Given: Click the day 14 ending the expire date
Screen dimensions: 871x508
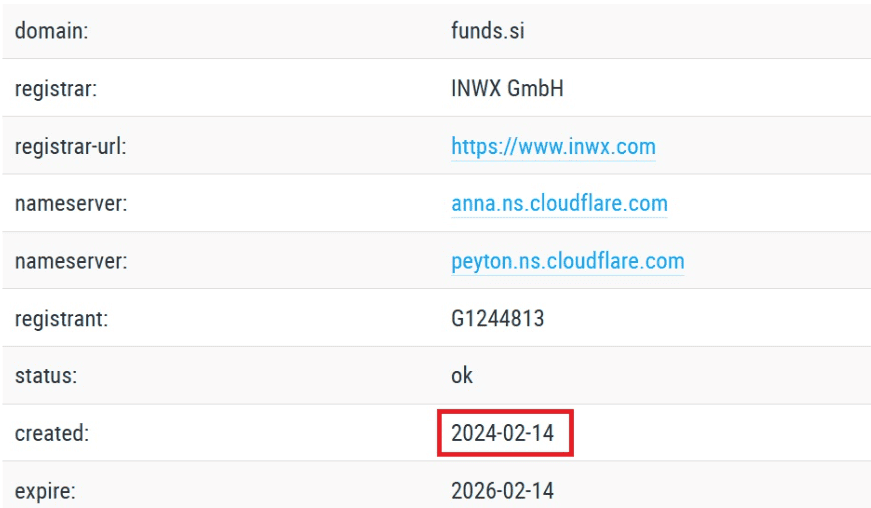Looking at the screenshot, I should (x=542, y=491).
